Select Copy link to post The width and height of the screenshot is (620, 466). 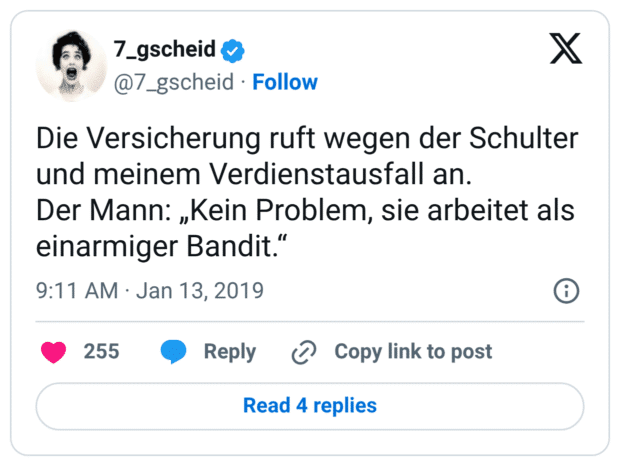click(413, 352)
